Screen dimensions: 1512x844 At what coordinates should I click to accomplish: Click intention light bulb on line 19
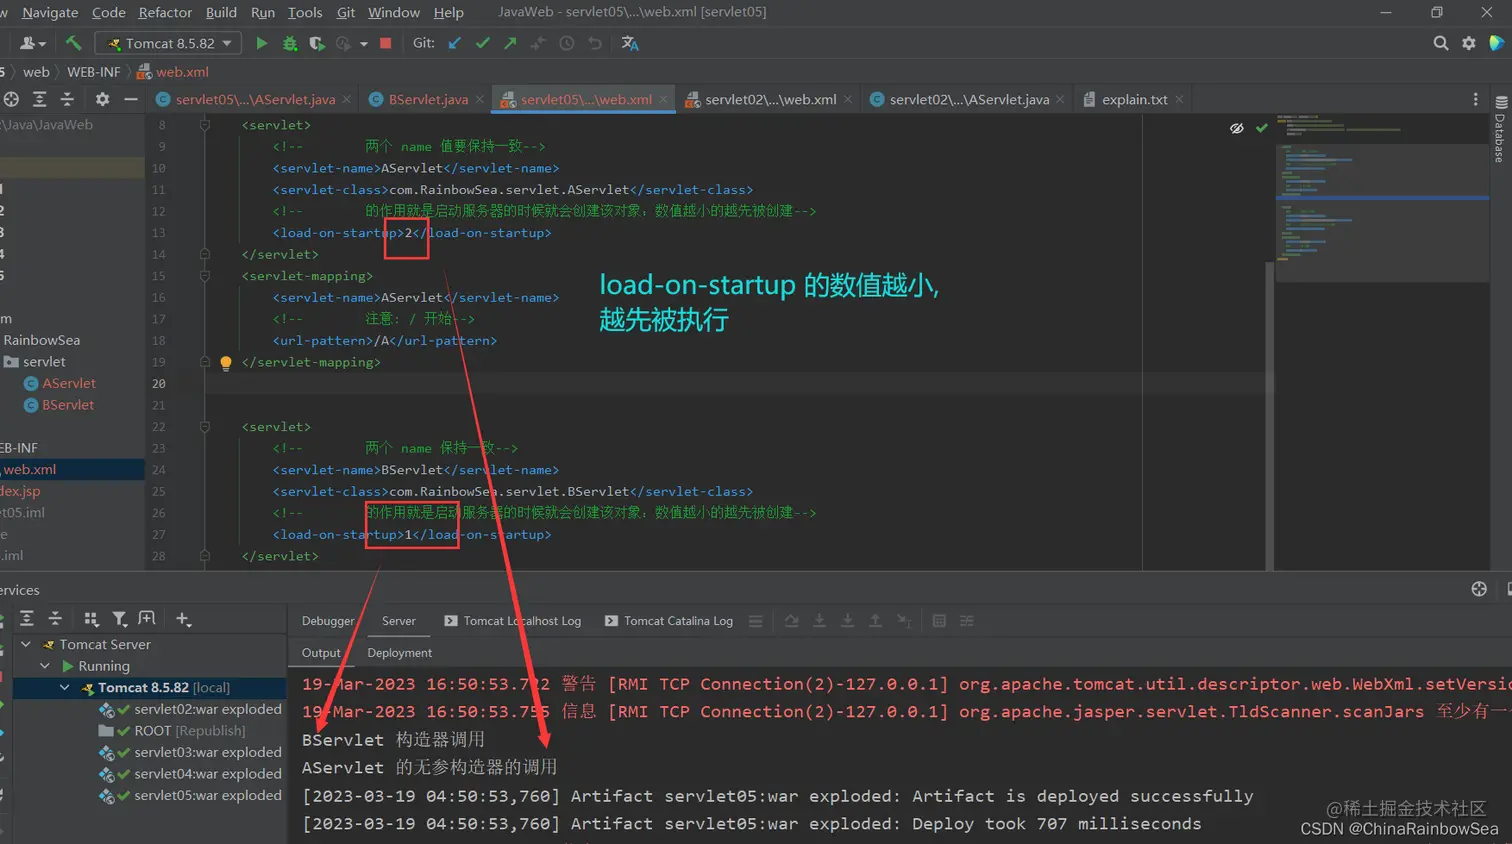pos(226,363)
